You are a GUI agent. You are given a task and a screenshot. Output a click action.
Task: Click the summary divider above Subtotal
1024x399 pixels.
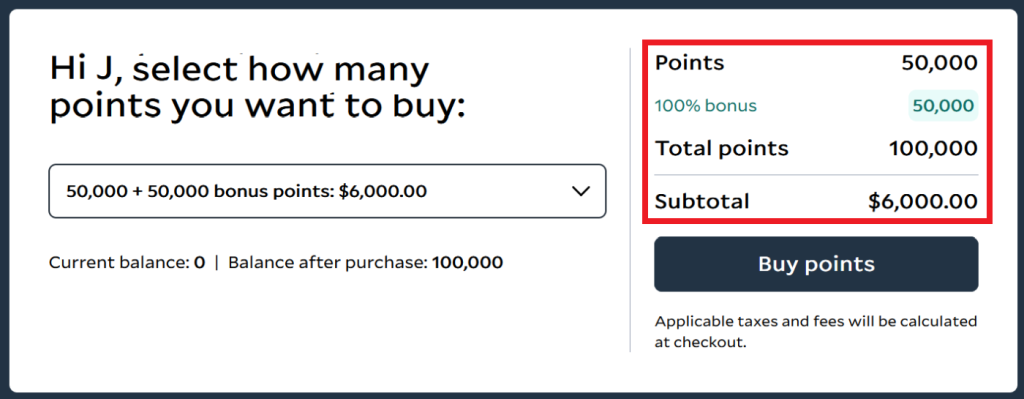816,175
